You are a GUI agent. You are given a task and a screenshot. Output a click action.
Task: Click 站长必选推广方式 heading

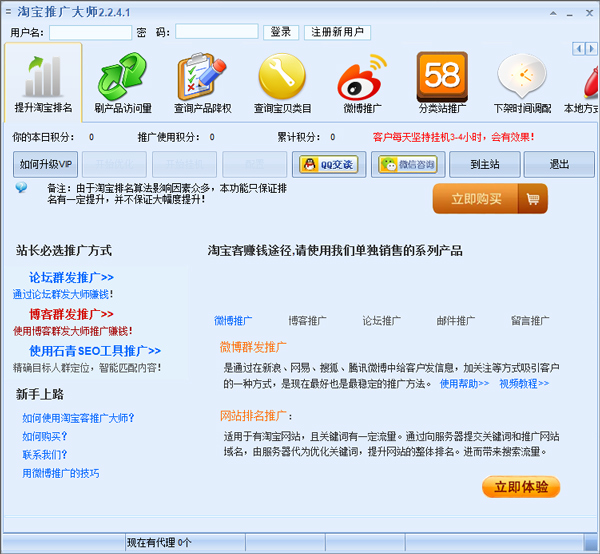pos(64,251)
